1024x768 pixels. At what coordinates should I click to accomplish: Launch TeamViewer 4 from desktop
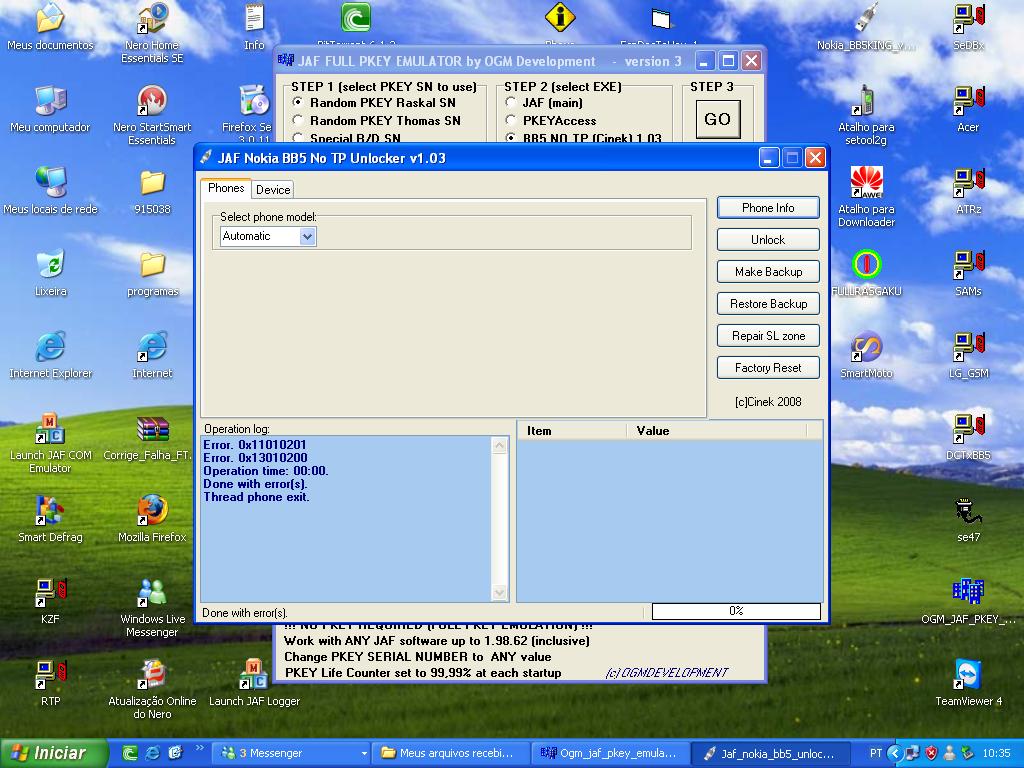pos(968,682)
